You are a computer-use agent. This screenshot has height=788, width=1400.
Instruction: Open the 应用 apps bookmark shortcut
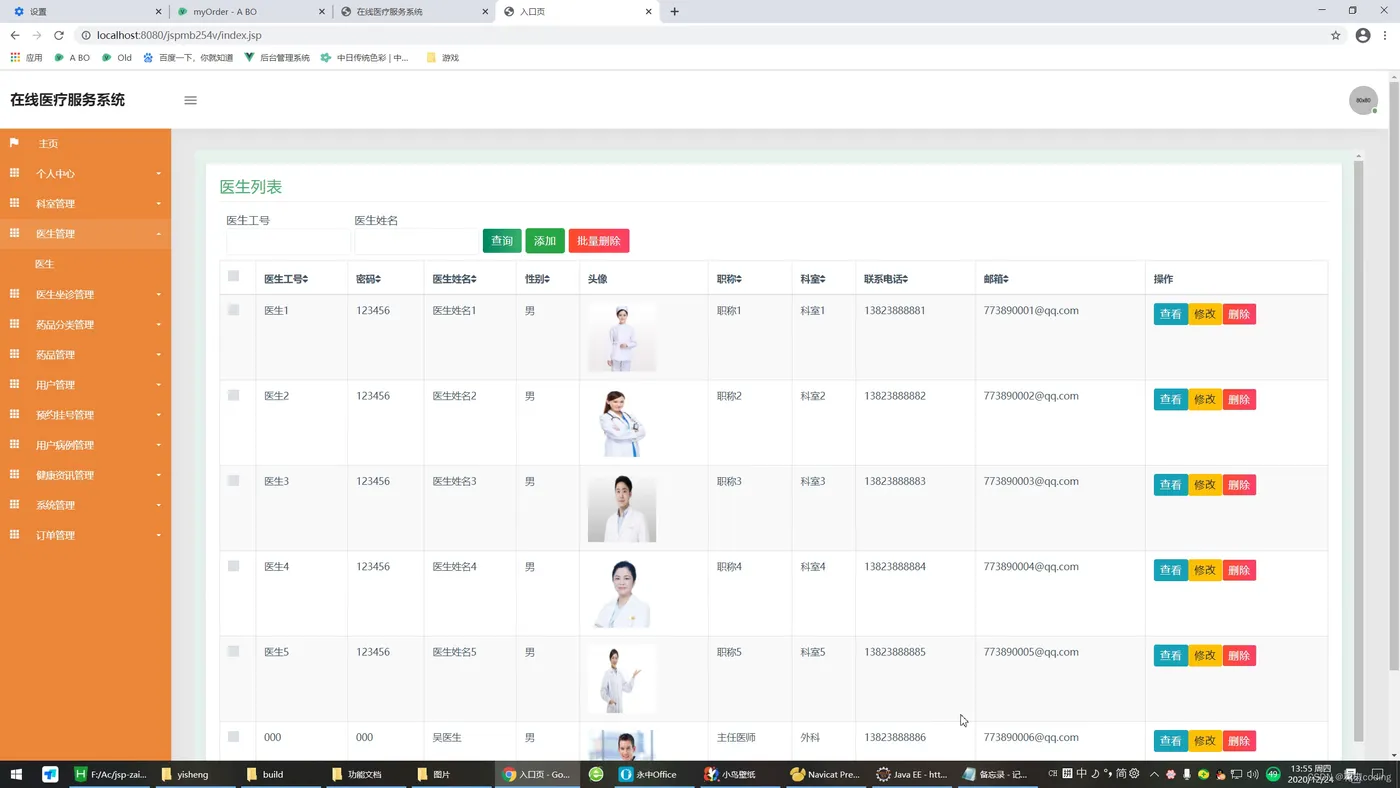pos(26,58)
